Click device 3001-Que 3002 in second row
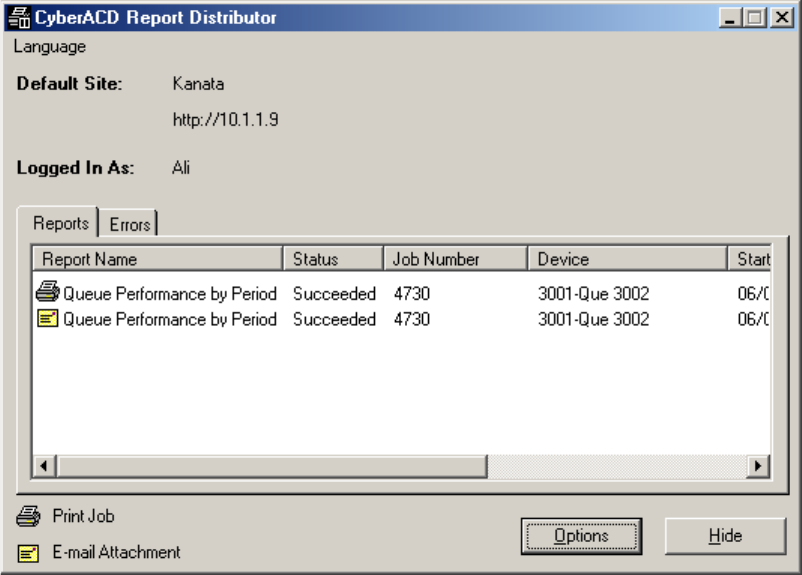The width and height of the screenshot is (802, 575). click(x=593, y=319)
